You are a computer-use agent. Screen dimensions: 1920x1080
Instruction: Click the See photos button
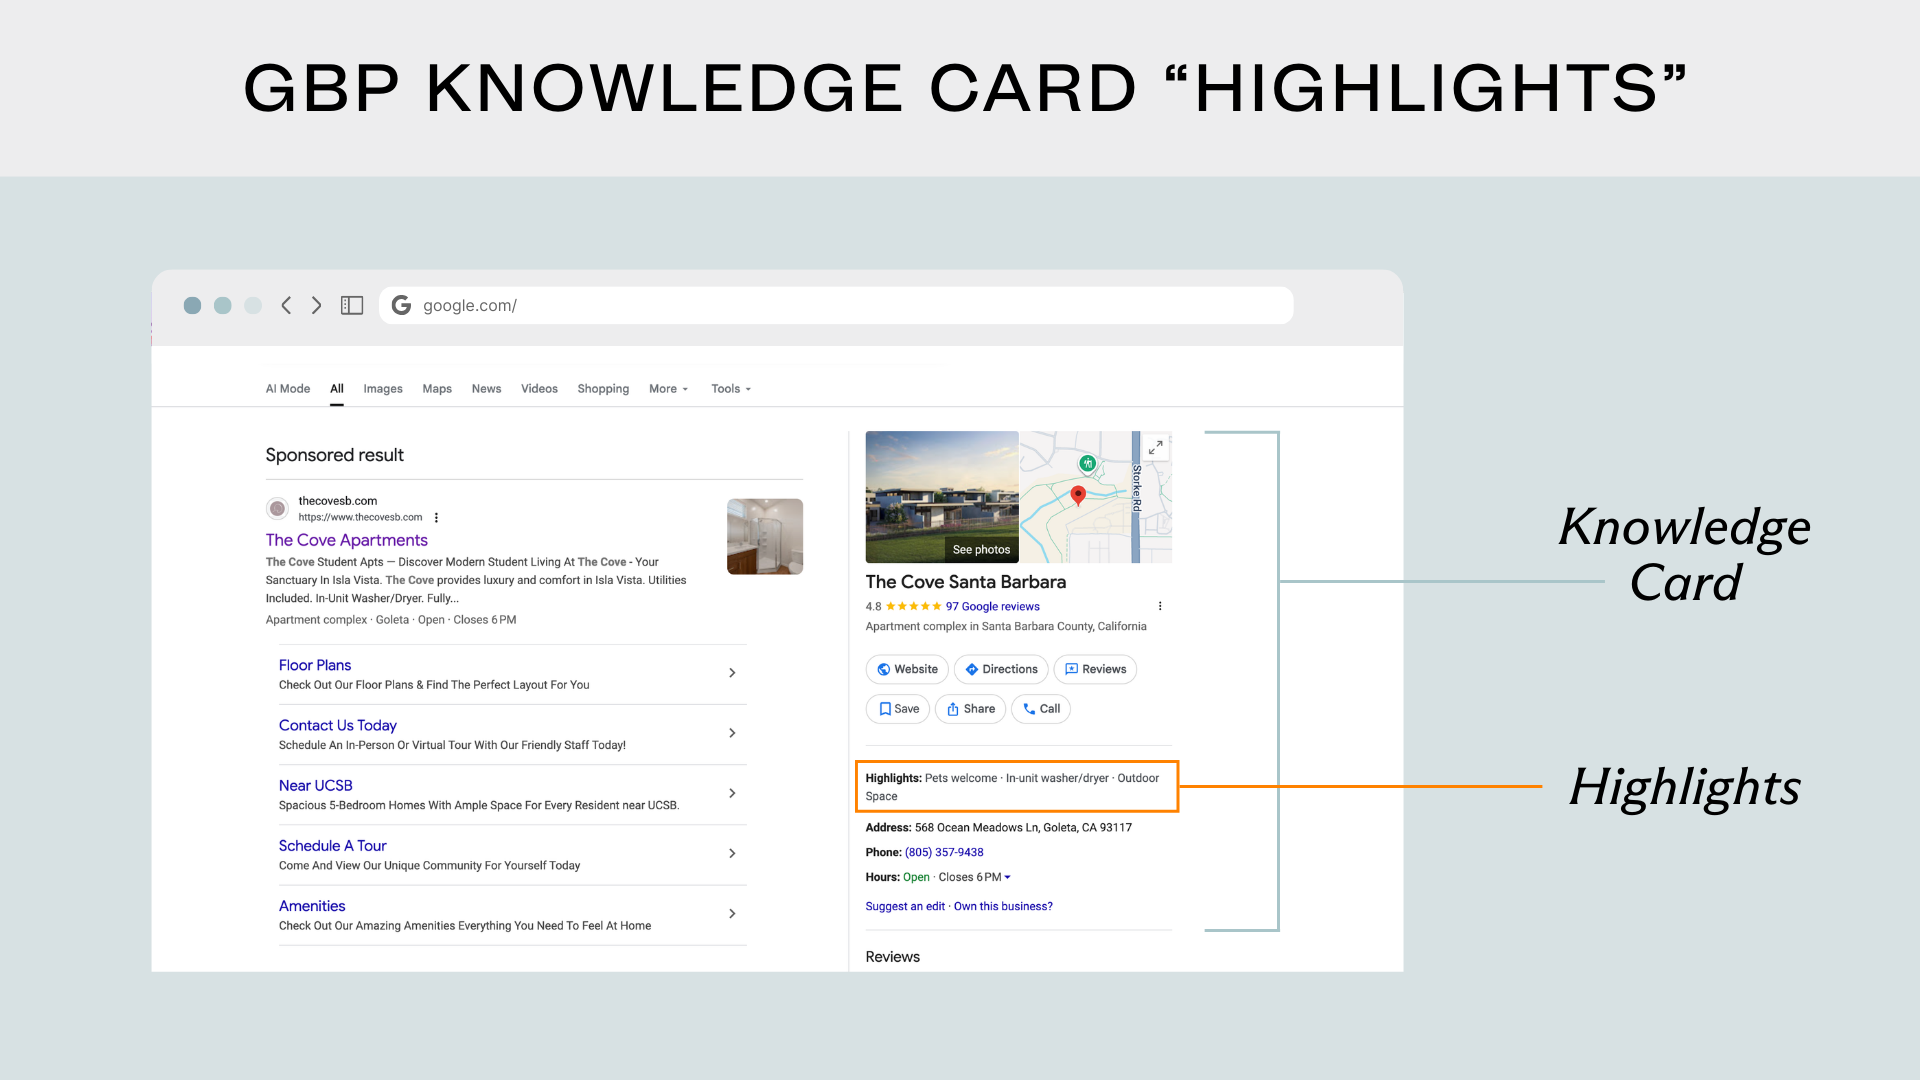pos(980,549)
